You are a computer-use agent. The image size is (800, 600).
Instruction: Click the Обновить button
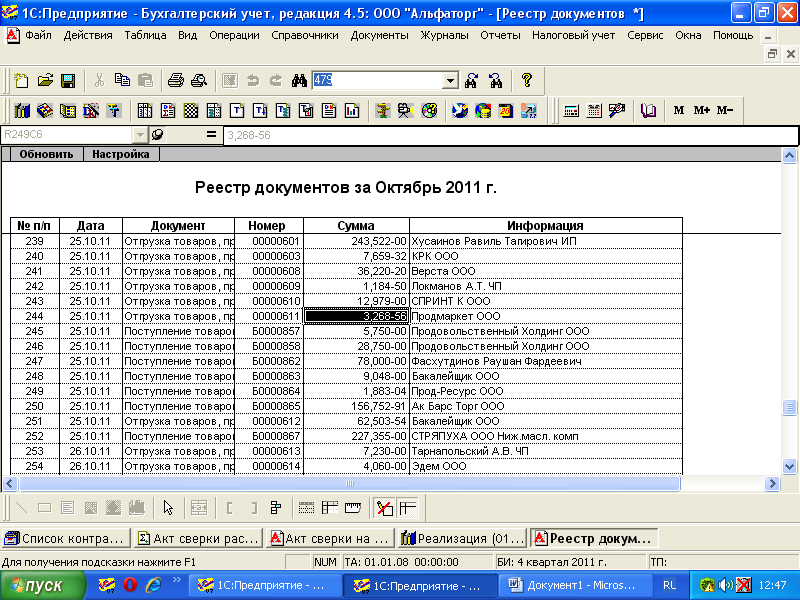coord(46,154)
